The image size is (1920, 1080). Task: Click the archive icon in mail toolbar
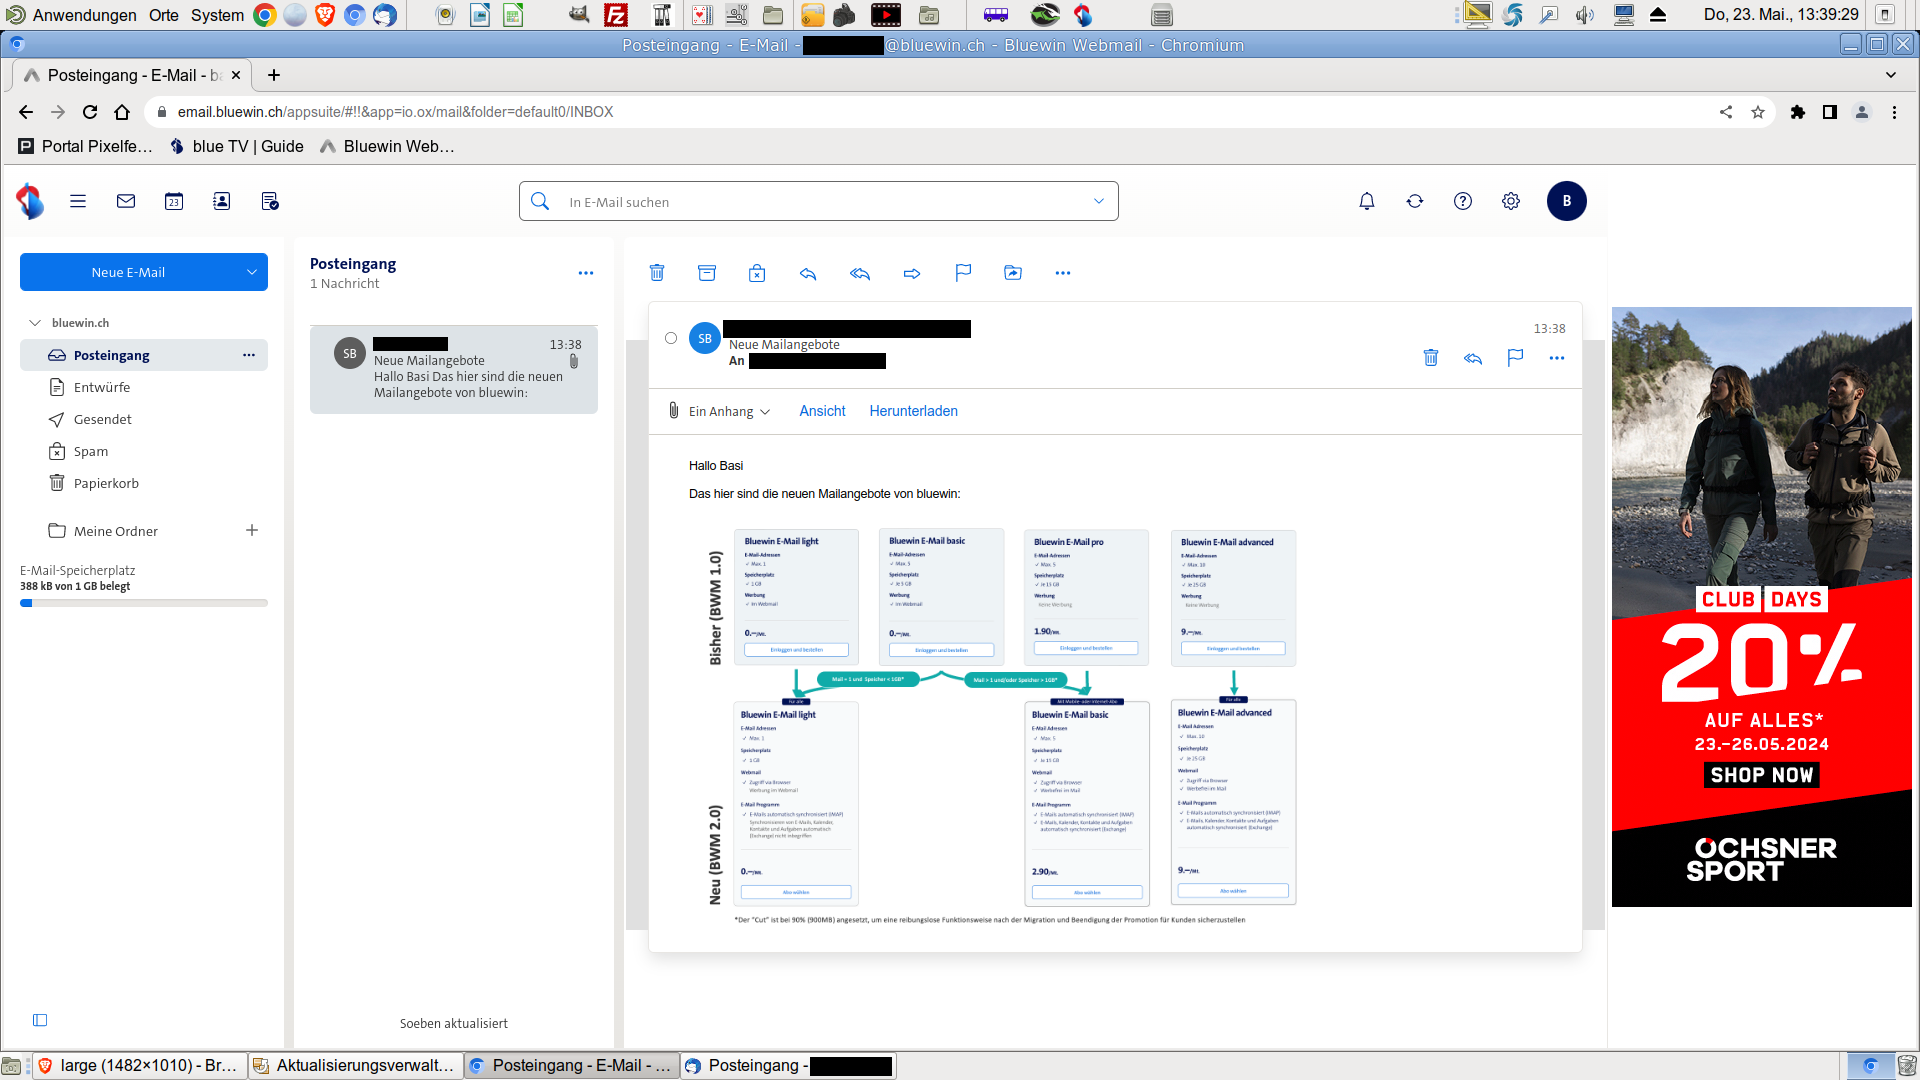(707, 273)
